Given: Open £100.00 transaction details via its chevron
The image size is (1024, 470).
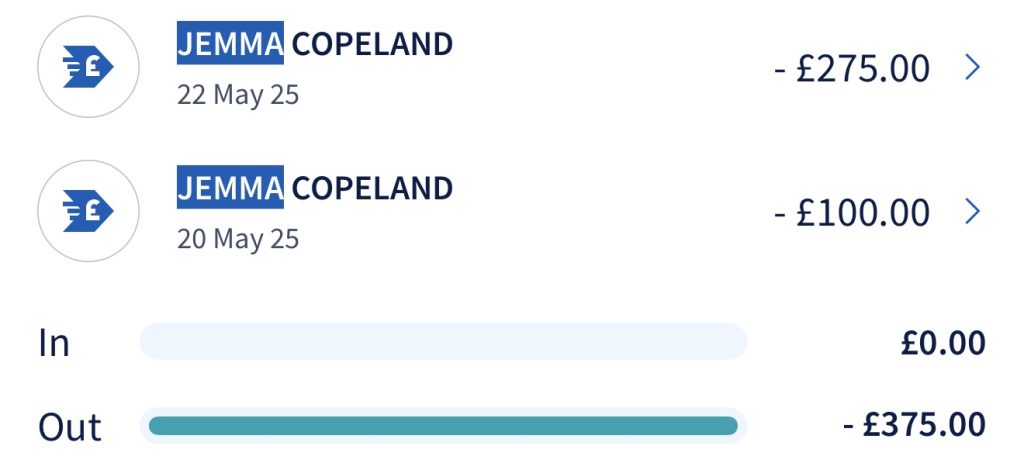Looking at the screenshot, I should point(973,211).
